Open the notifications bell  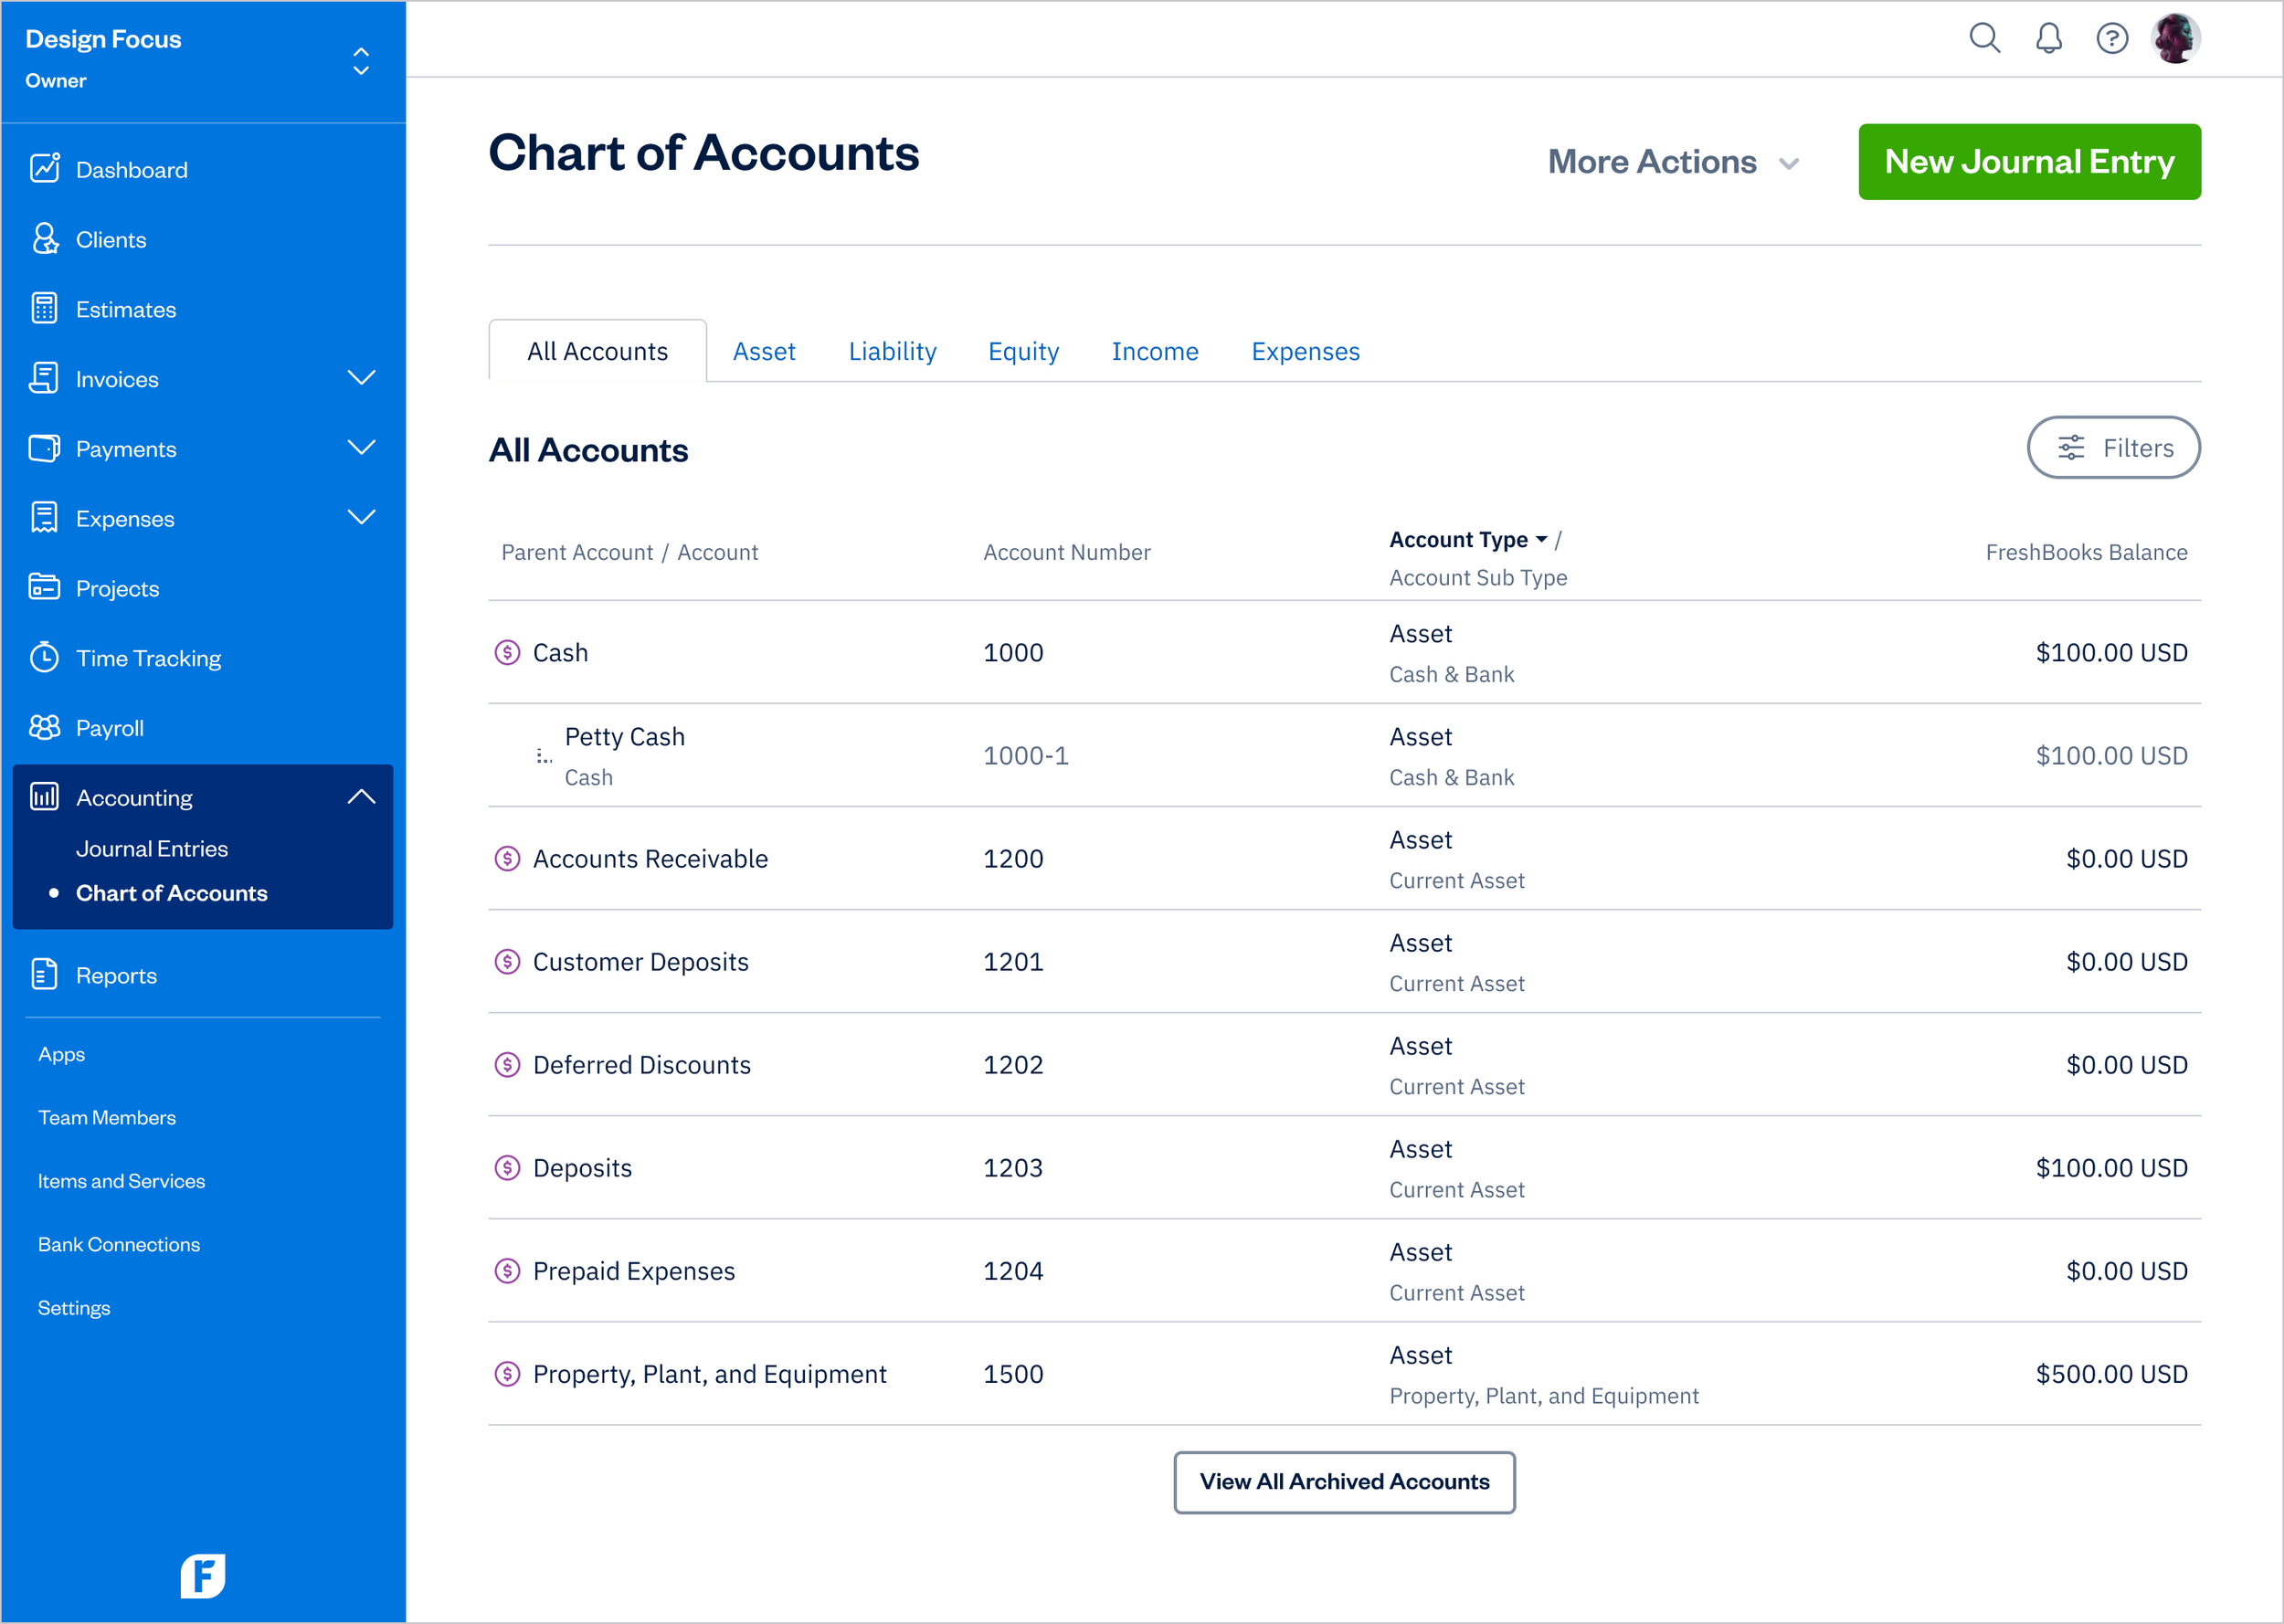coord(2048,38)
